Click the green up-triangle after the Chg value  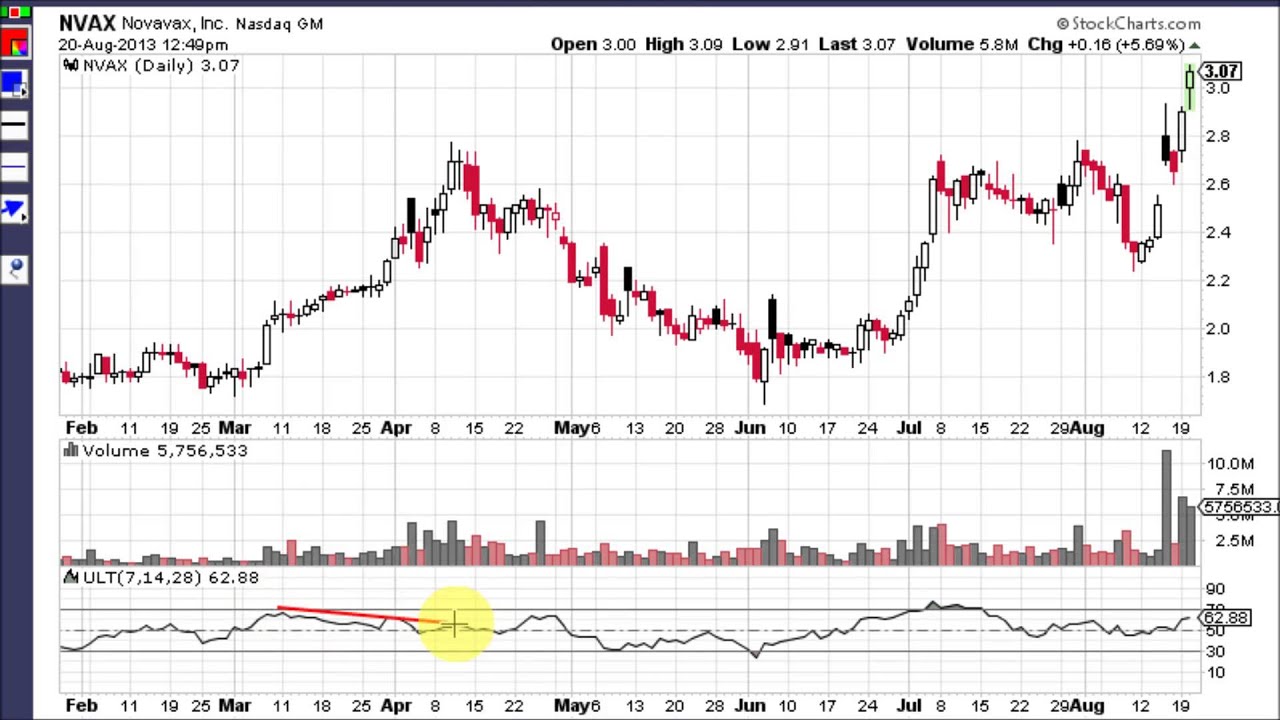(1194, 45)
